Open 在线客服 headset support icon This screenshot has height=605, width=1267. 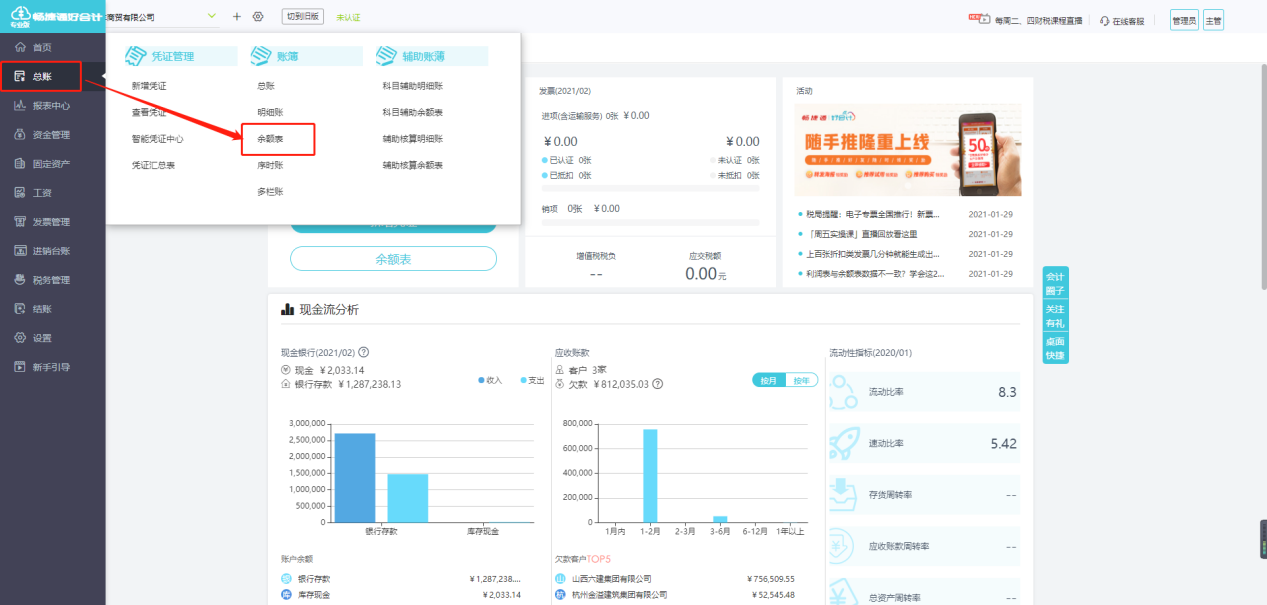tap(1104, 20)
